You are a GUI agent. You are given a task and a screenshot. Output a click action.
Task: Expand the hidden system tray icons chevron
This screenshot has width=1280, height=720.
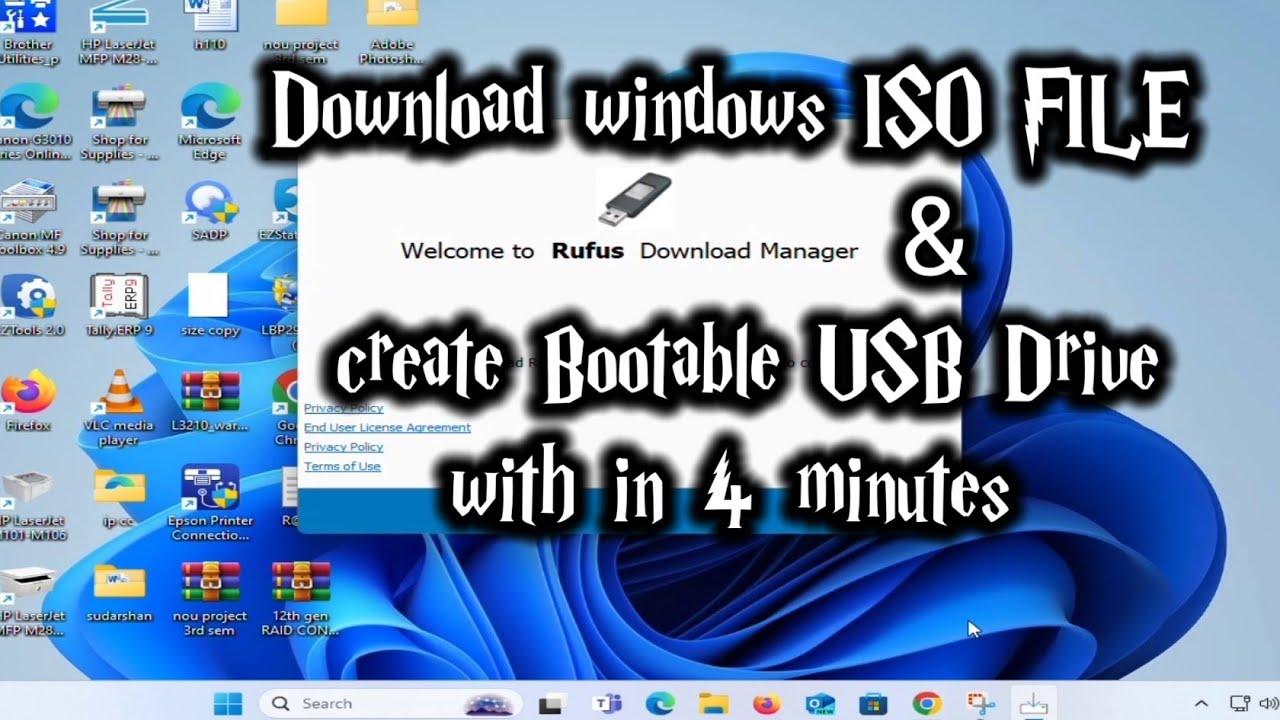[x=1201, y=704]
